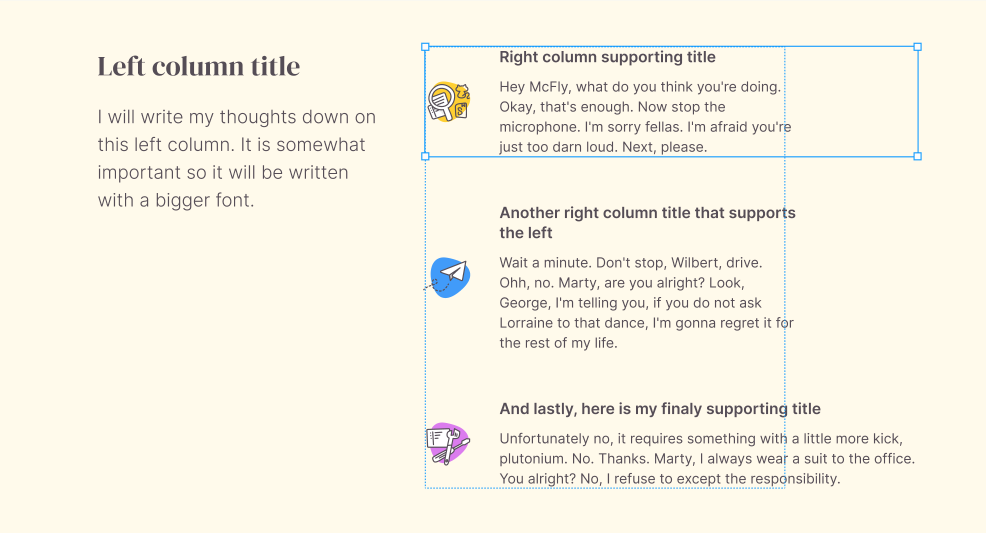Click the yellow magnifier and document icon
This screenshot has width=986, height=533.
(449, 101)
